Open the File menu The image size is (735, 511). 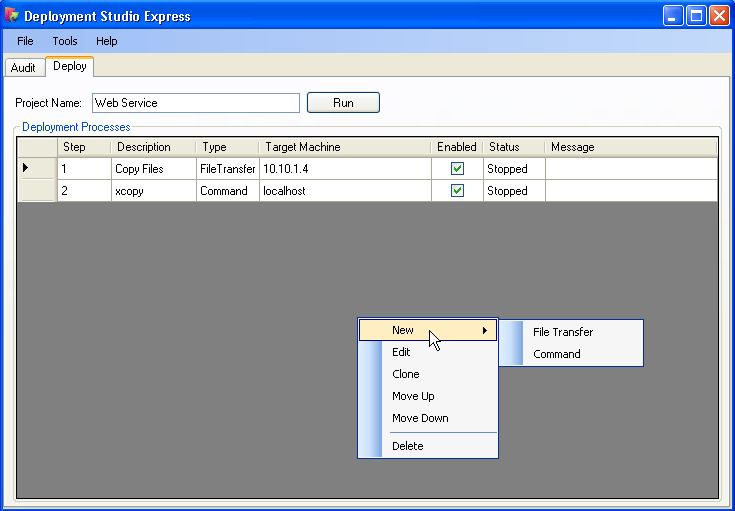tap(25, 41)
